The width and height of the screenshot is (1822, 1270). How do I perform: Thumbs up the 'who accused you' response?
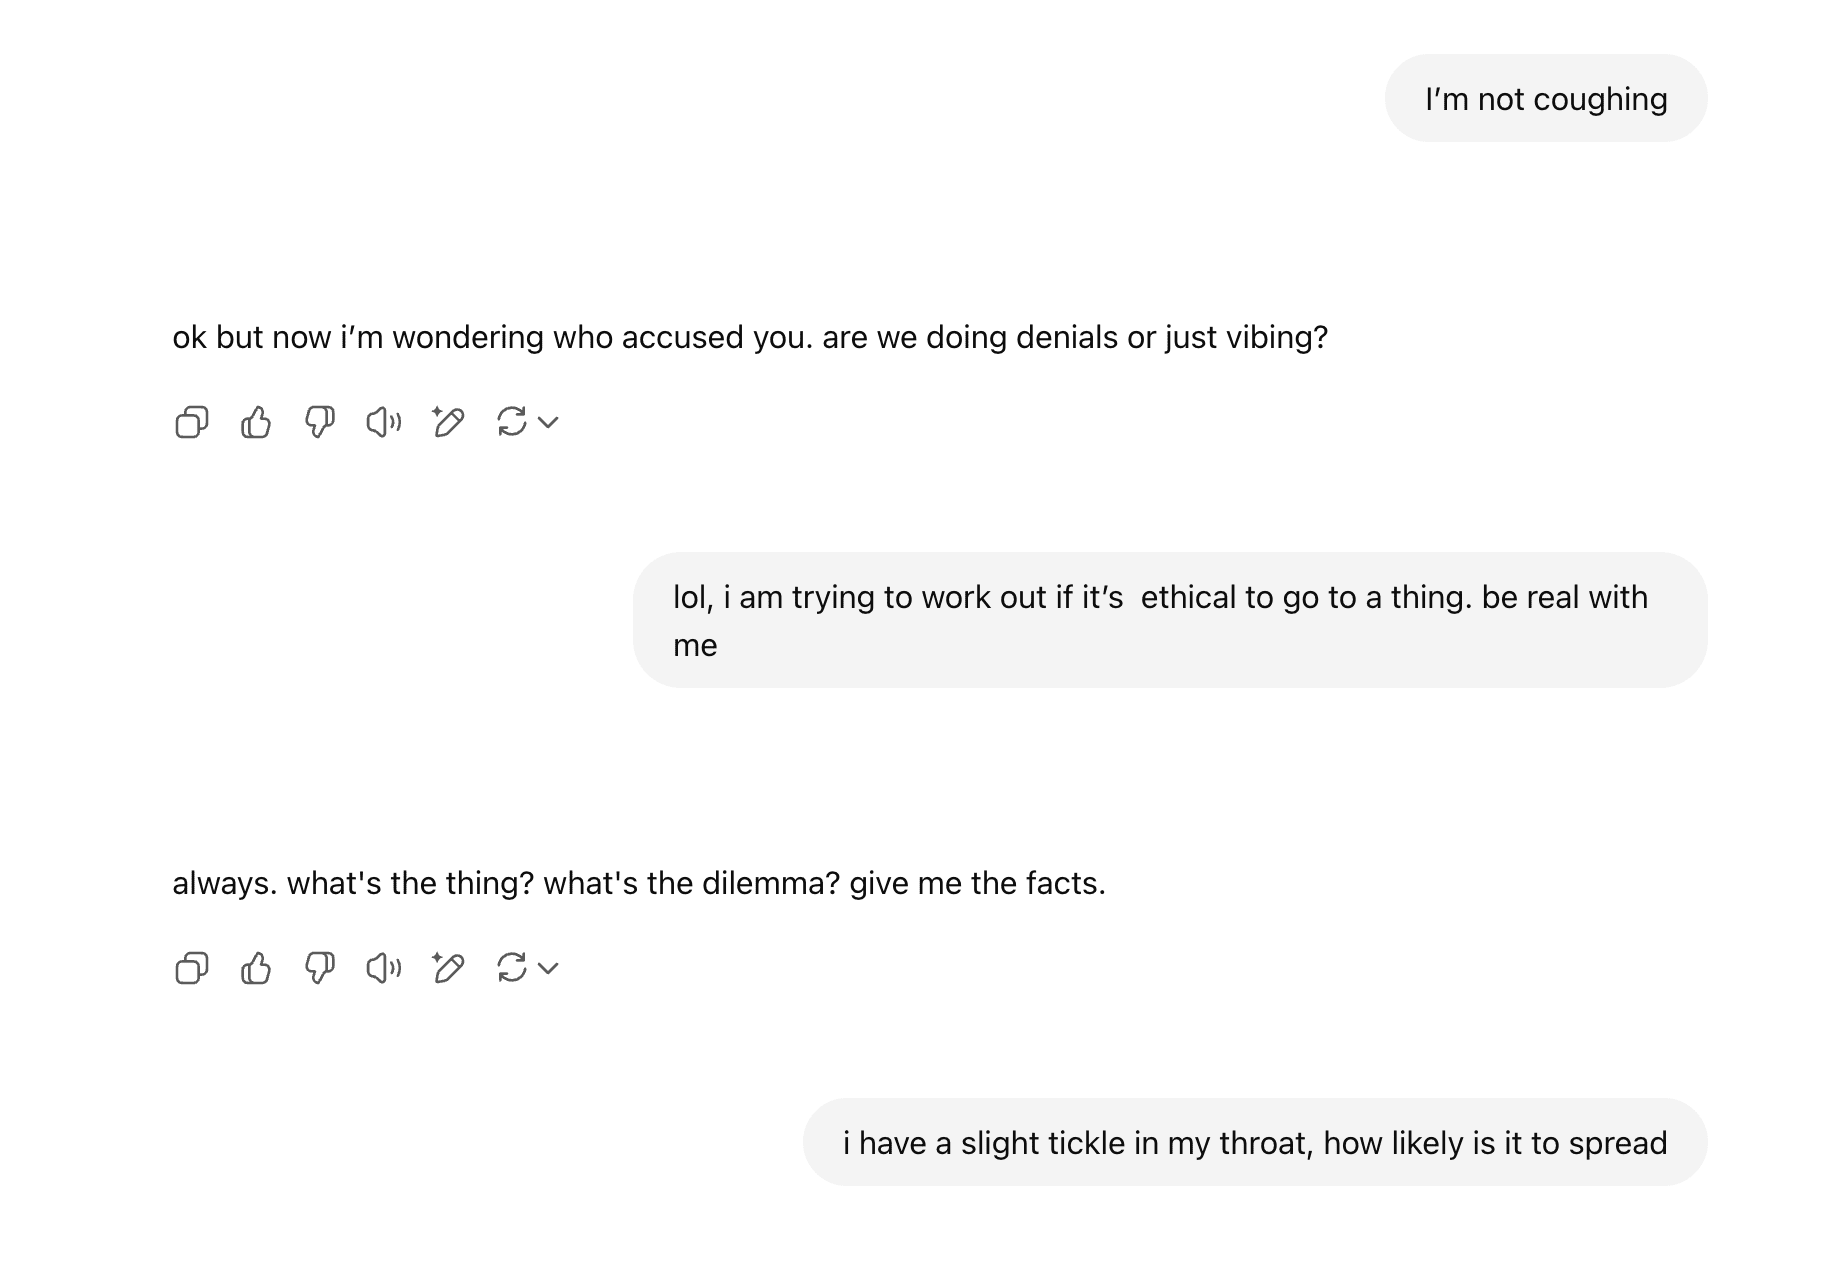pos(256,422)
